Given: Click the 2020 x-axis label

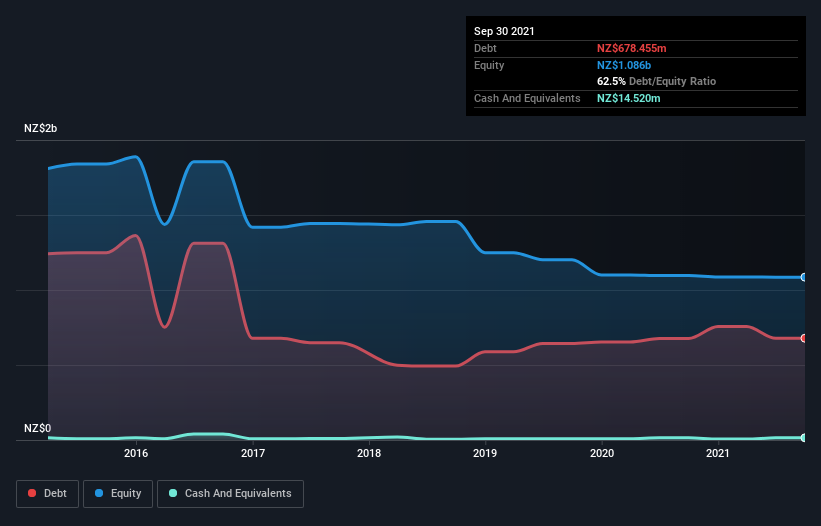Looking at the screenshot, I should point(602,453).
